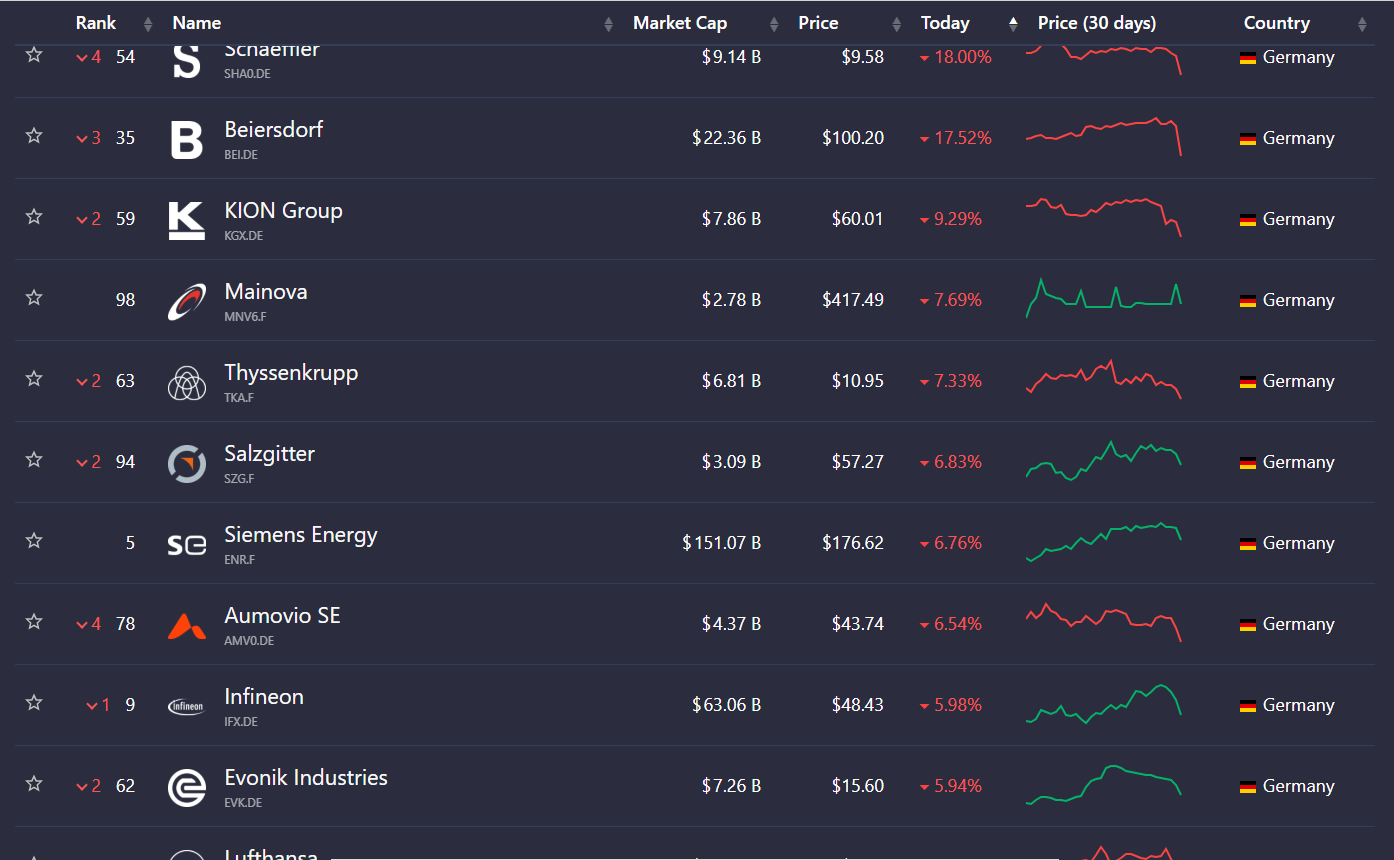This screenshot has width=1394, height=860.
Task: Click the German flag in Evonik Industries row
Action: [1248, 787]
